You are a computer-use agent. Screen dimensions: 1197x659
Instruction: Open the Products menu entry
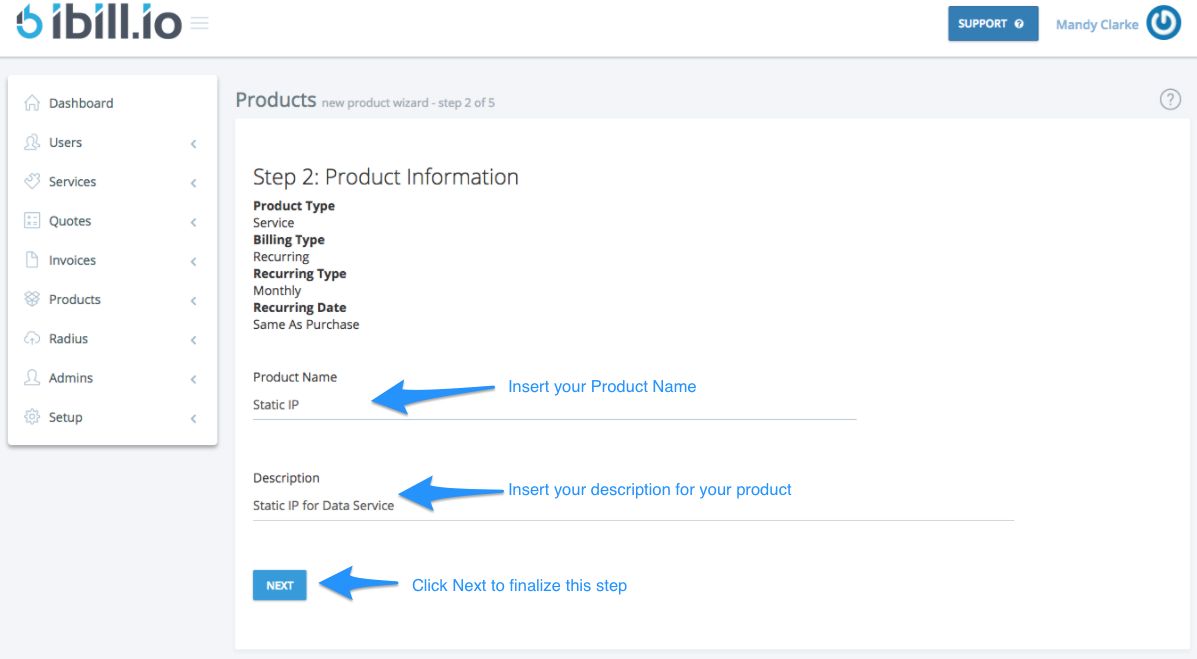pyautogui.click(x=75, y=299)
